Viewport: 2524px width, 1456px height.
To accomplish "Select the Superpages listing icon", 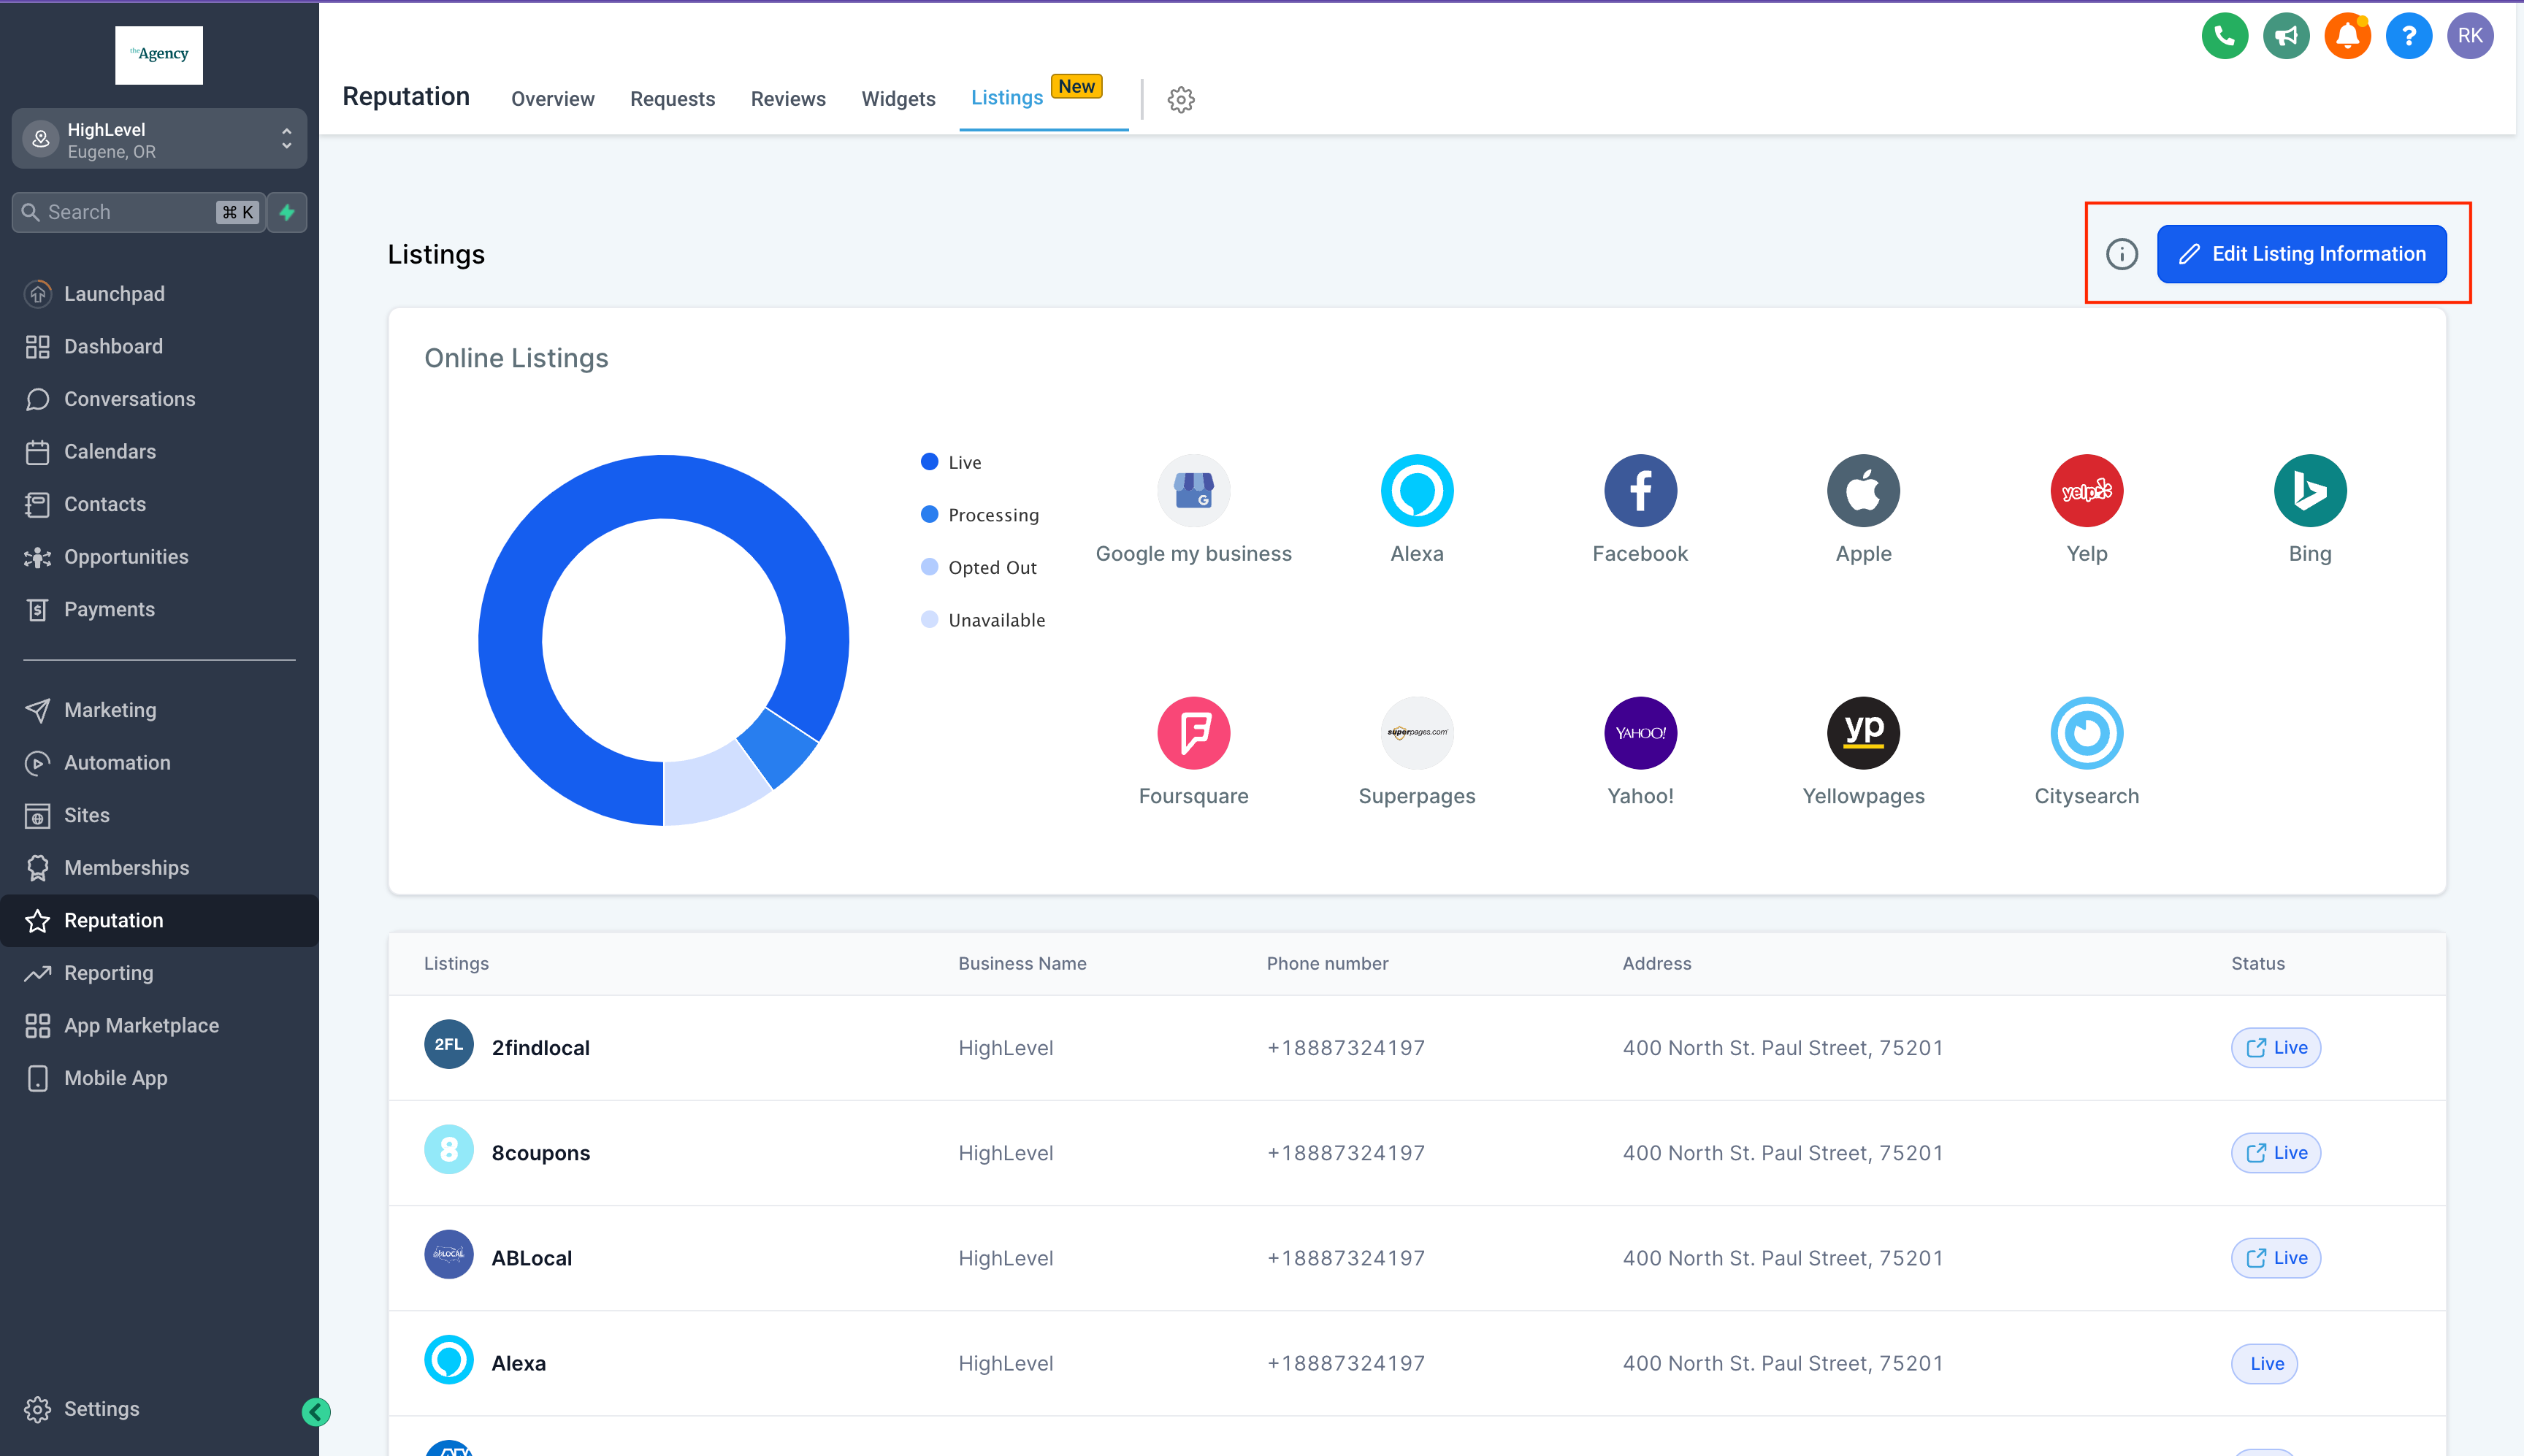I will [x=1416, y=733].
